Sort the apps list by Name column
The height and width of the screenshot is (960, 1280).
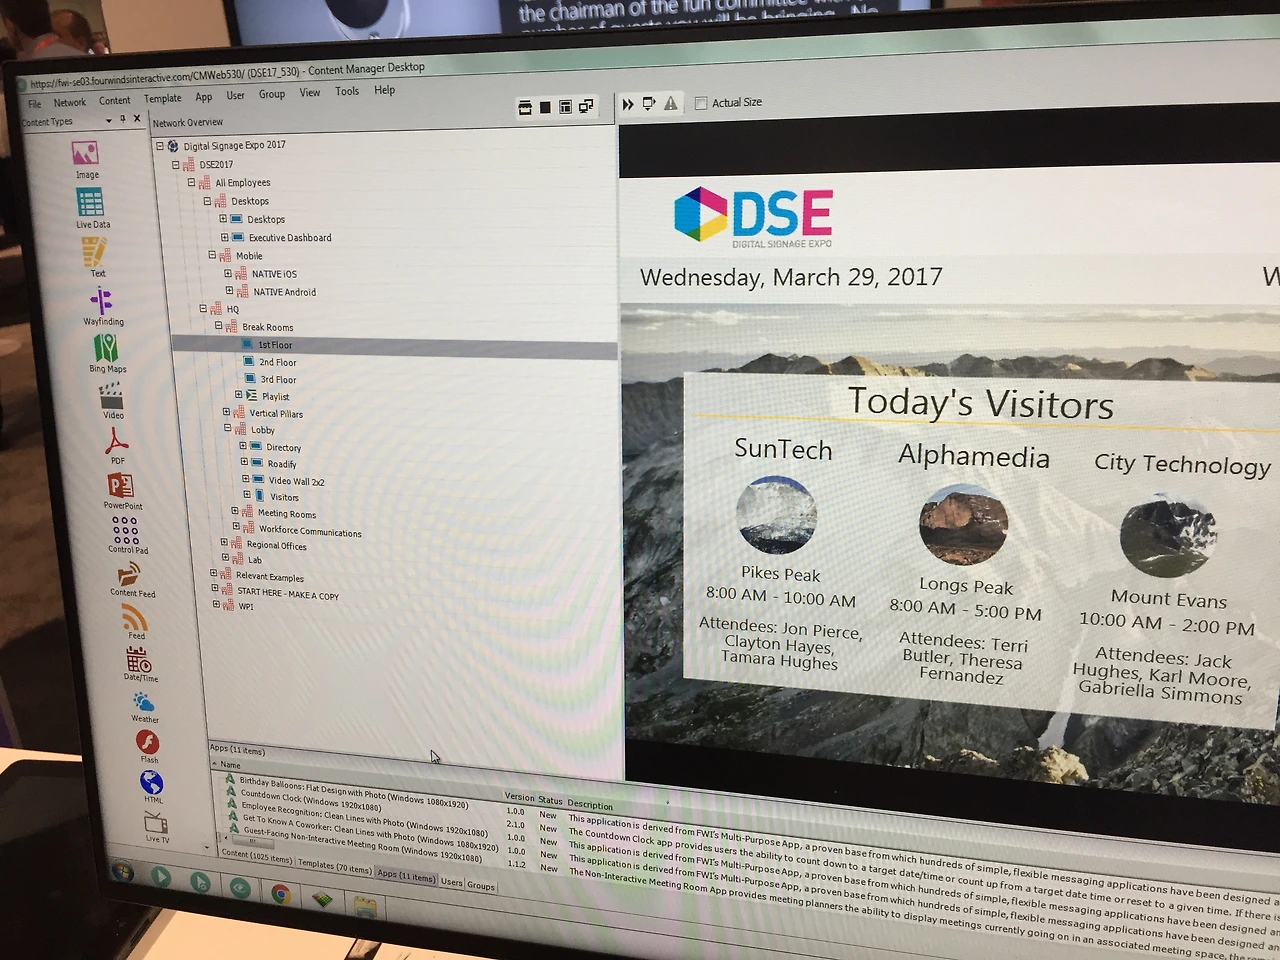pos(231,765)
